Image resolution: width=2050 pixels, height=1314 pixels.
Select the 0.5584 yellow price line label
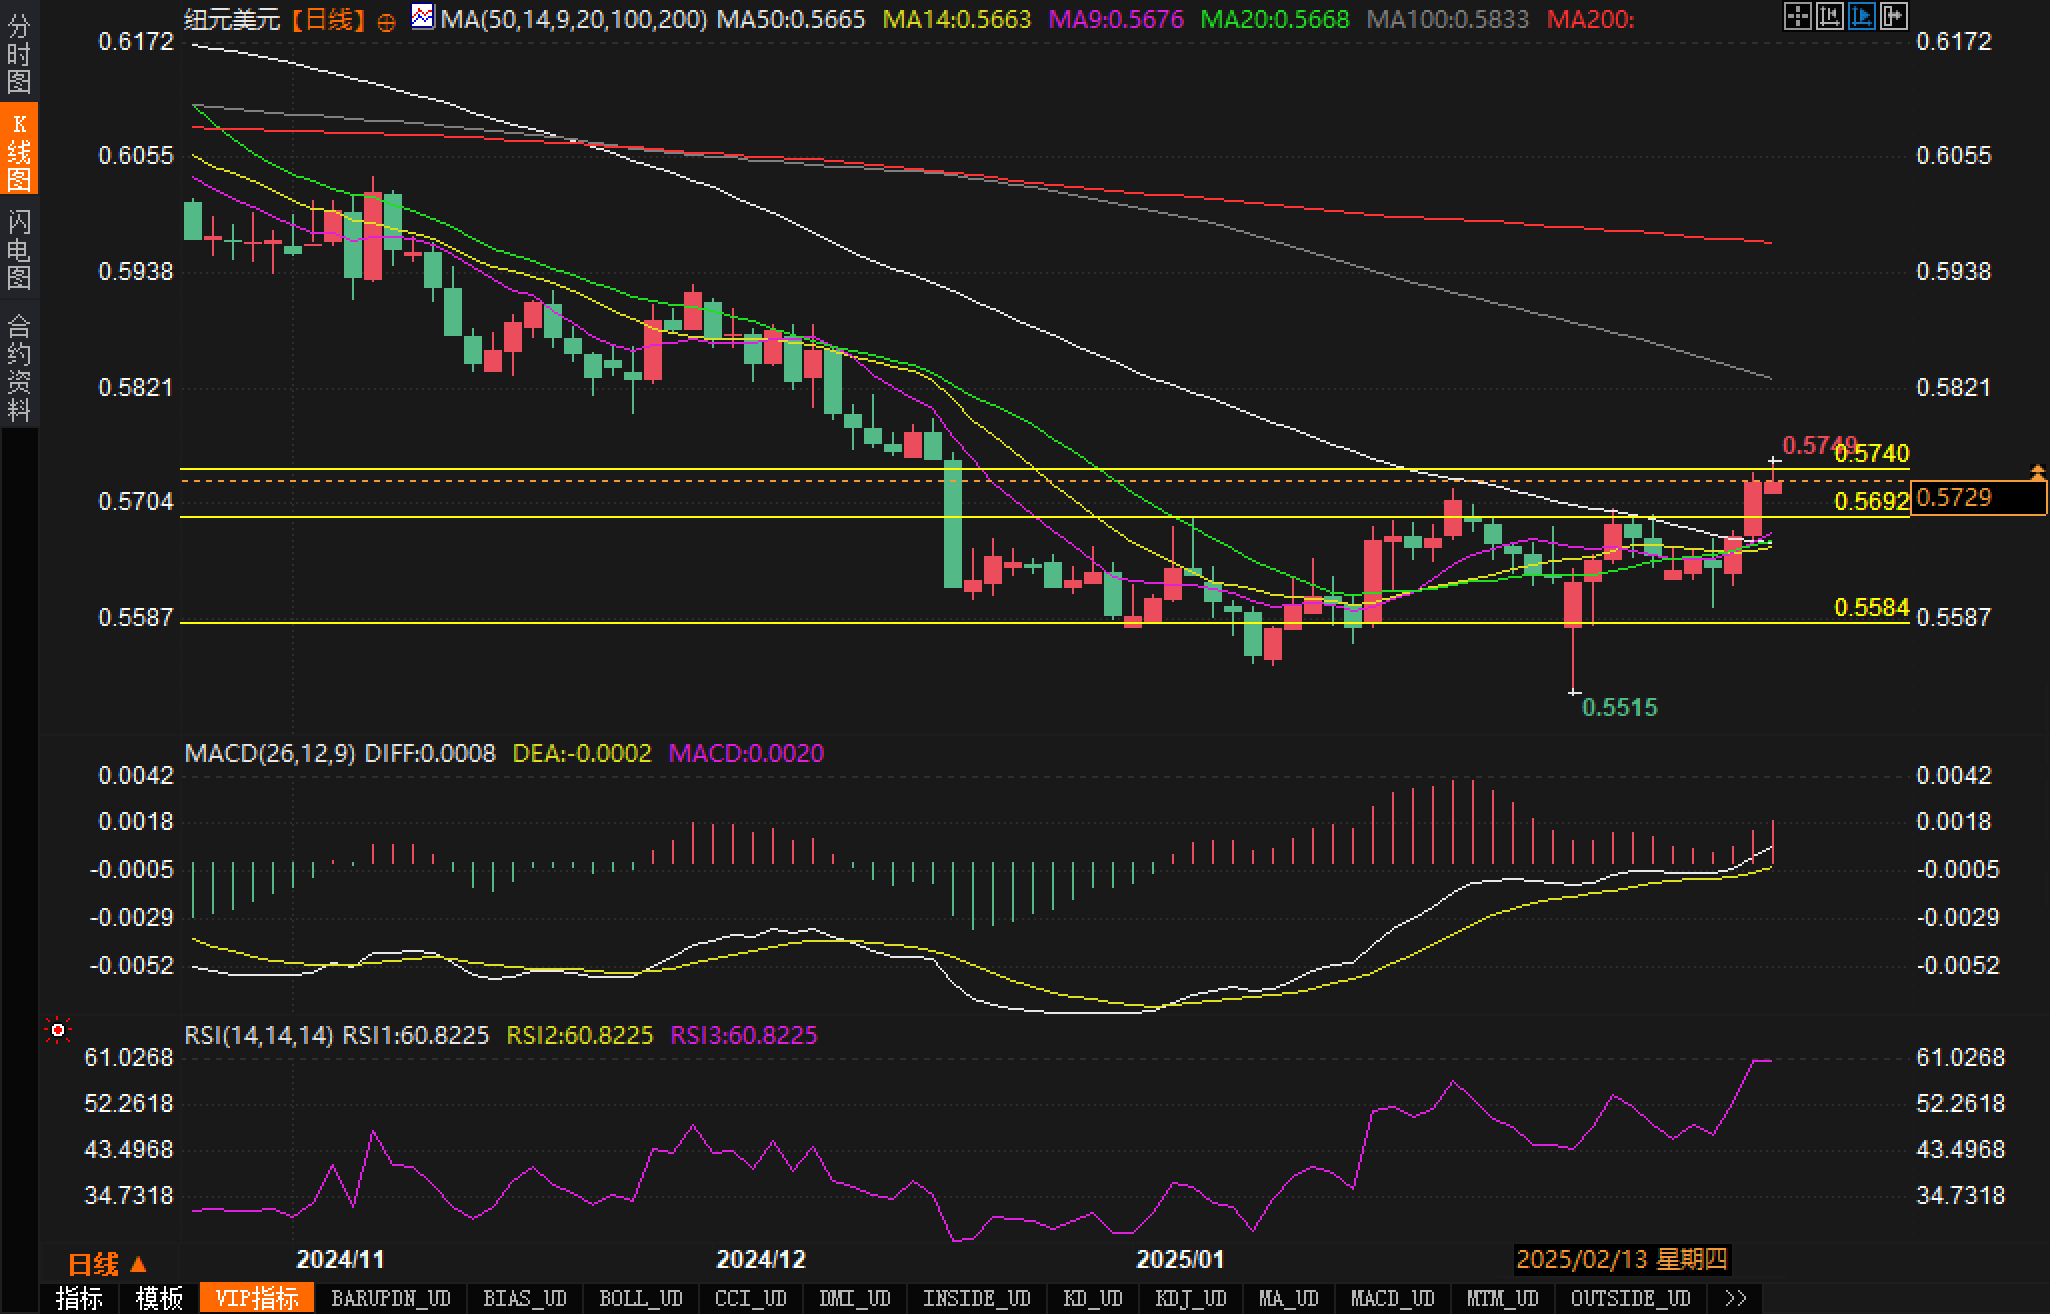(x=1872, y=607)
